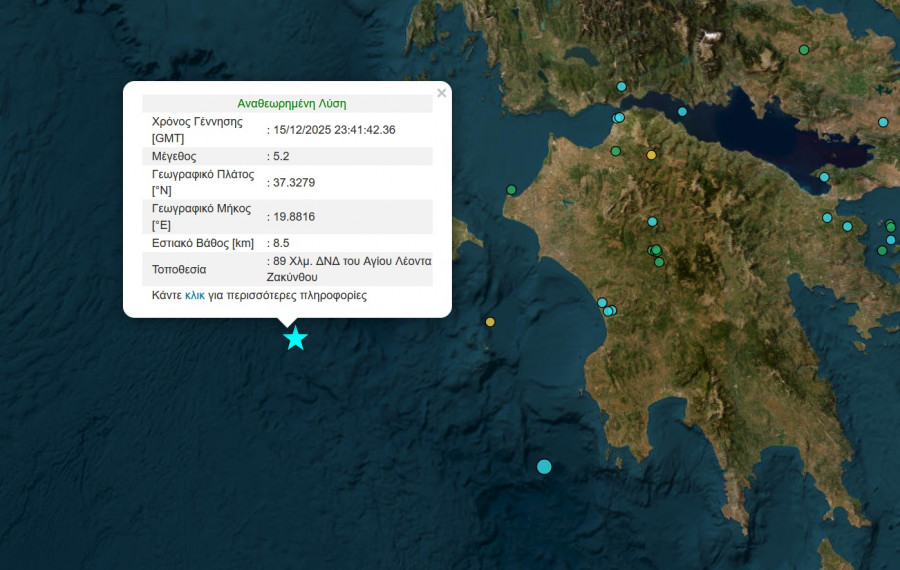
Task: Open the "κλικ" link for more information
Action: 195,296
